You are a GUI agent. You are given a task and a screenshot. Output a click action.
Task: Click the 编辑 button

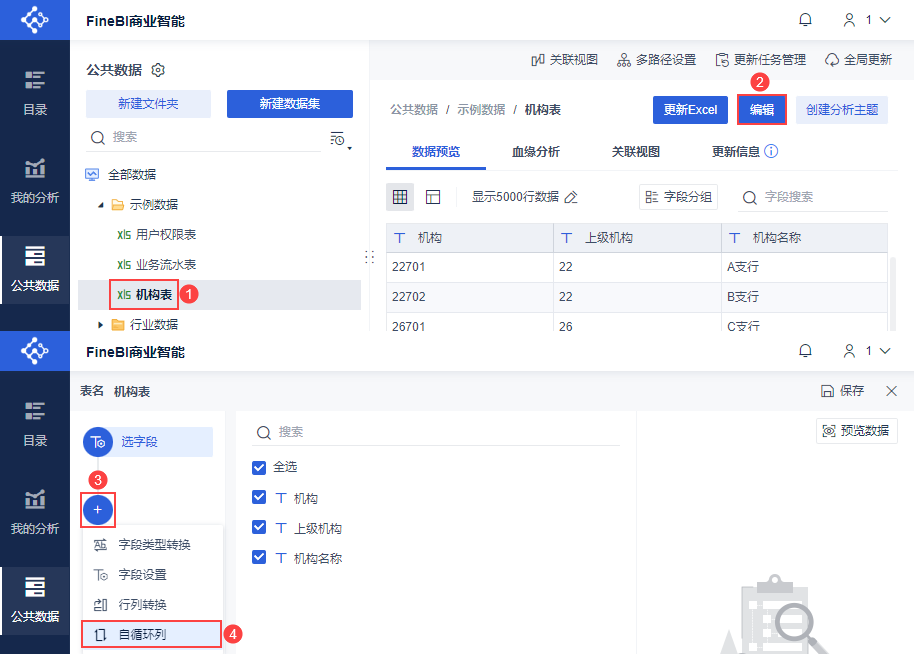pyautogui.click(x=762, y=110)
